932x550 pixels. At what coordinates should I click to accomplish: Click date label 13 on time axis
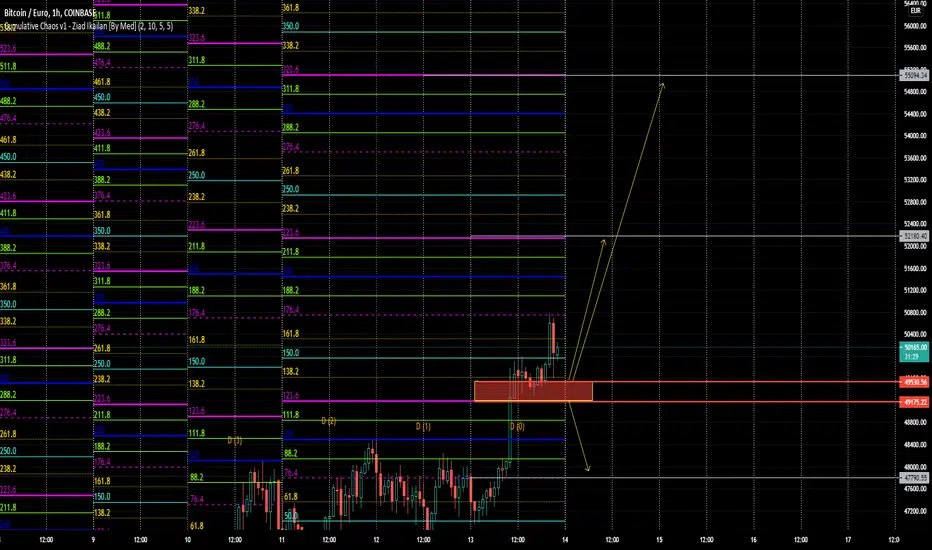[470, 540]
